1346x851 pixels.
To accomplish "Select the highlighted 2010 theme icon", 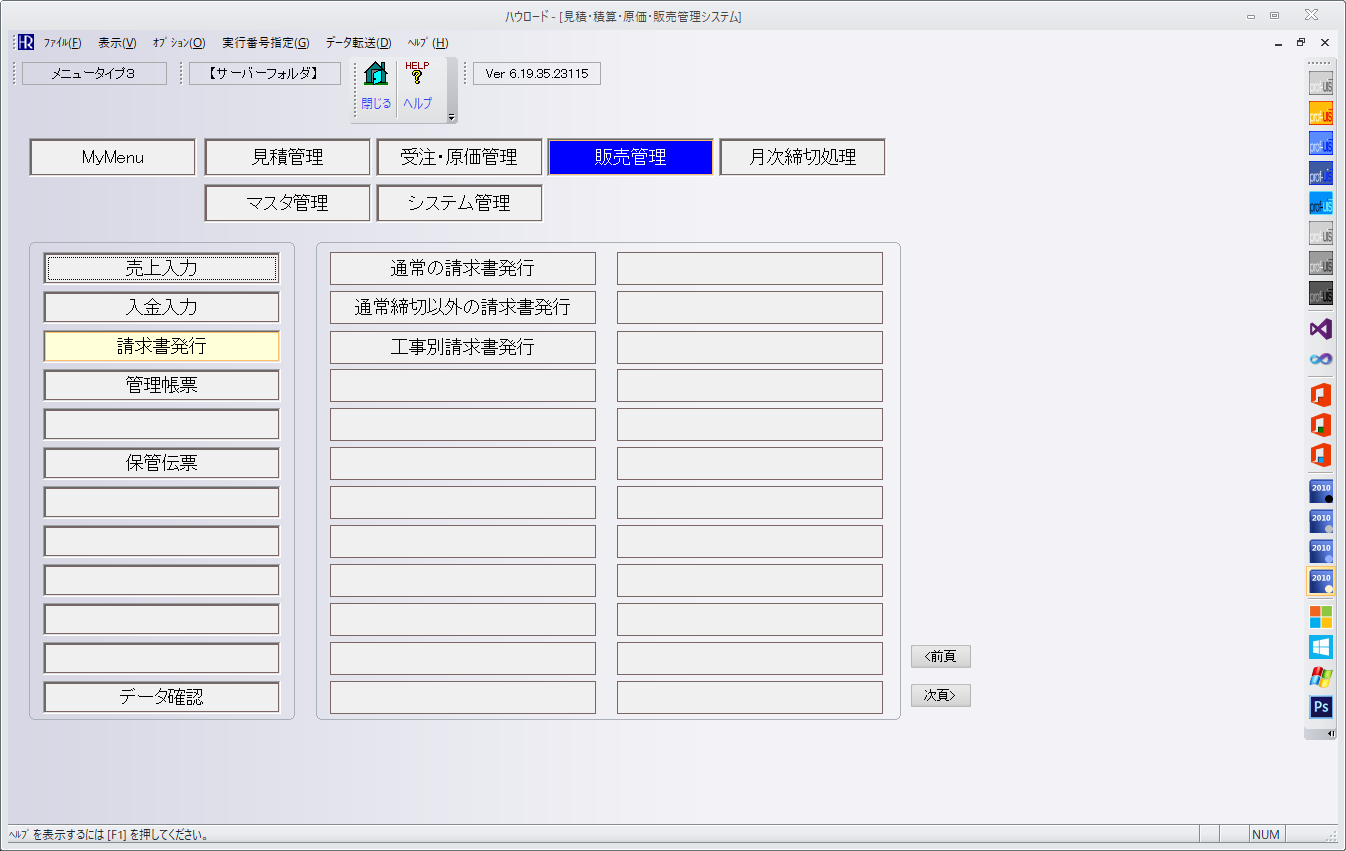I will point(1321,581).
